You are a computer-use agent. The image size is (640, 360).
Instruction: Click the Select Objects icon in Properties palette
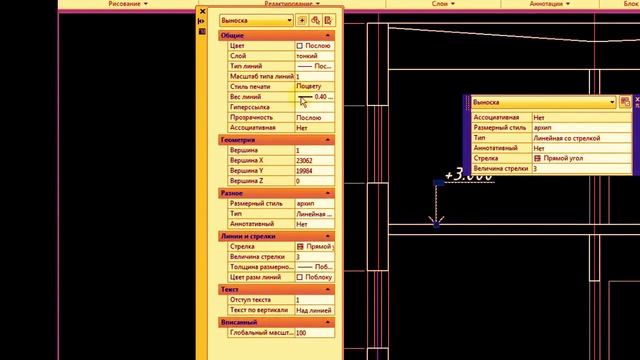coord(315,20)
